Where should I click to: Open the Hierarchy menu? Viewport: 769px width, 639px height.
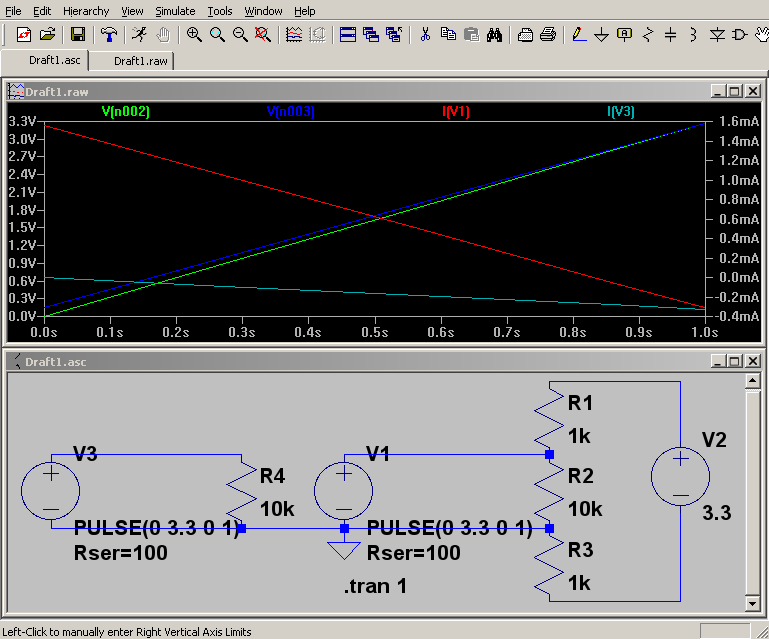86,11
